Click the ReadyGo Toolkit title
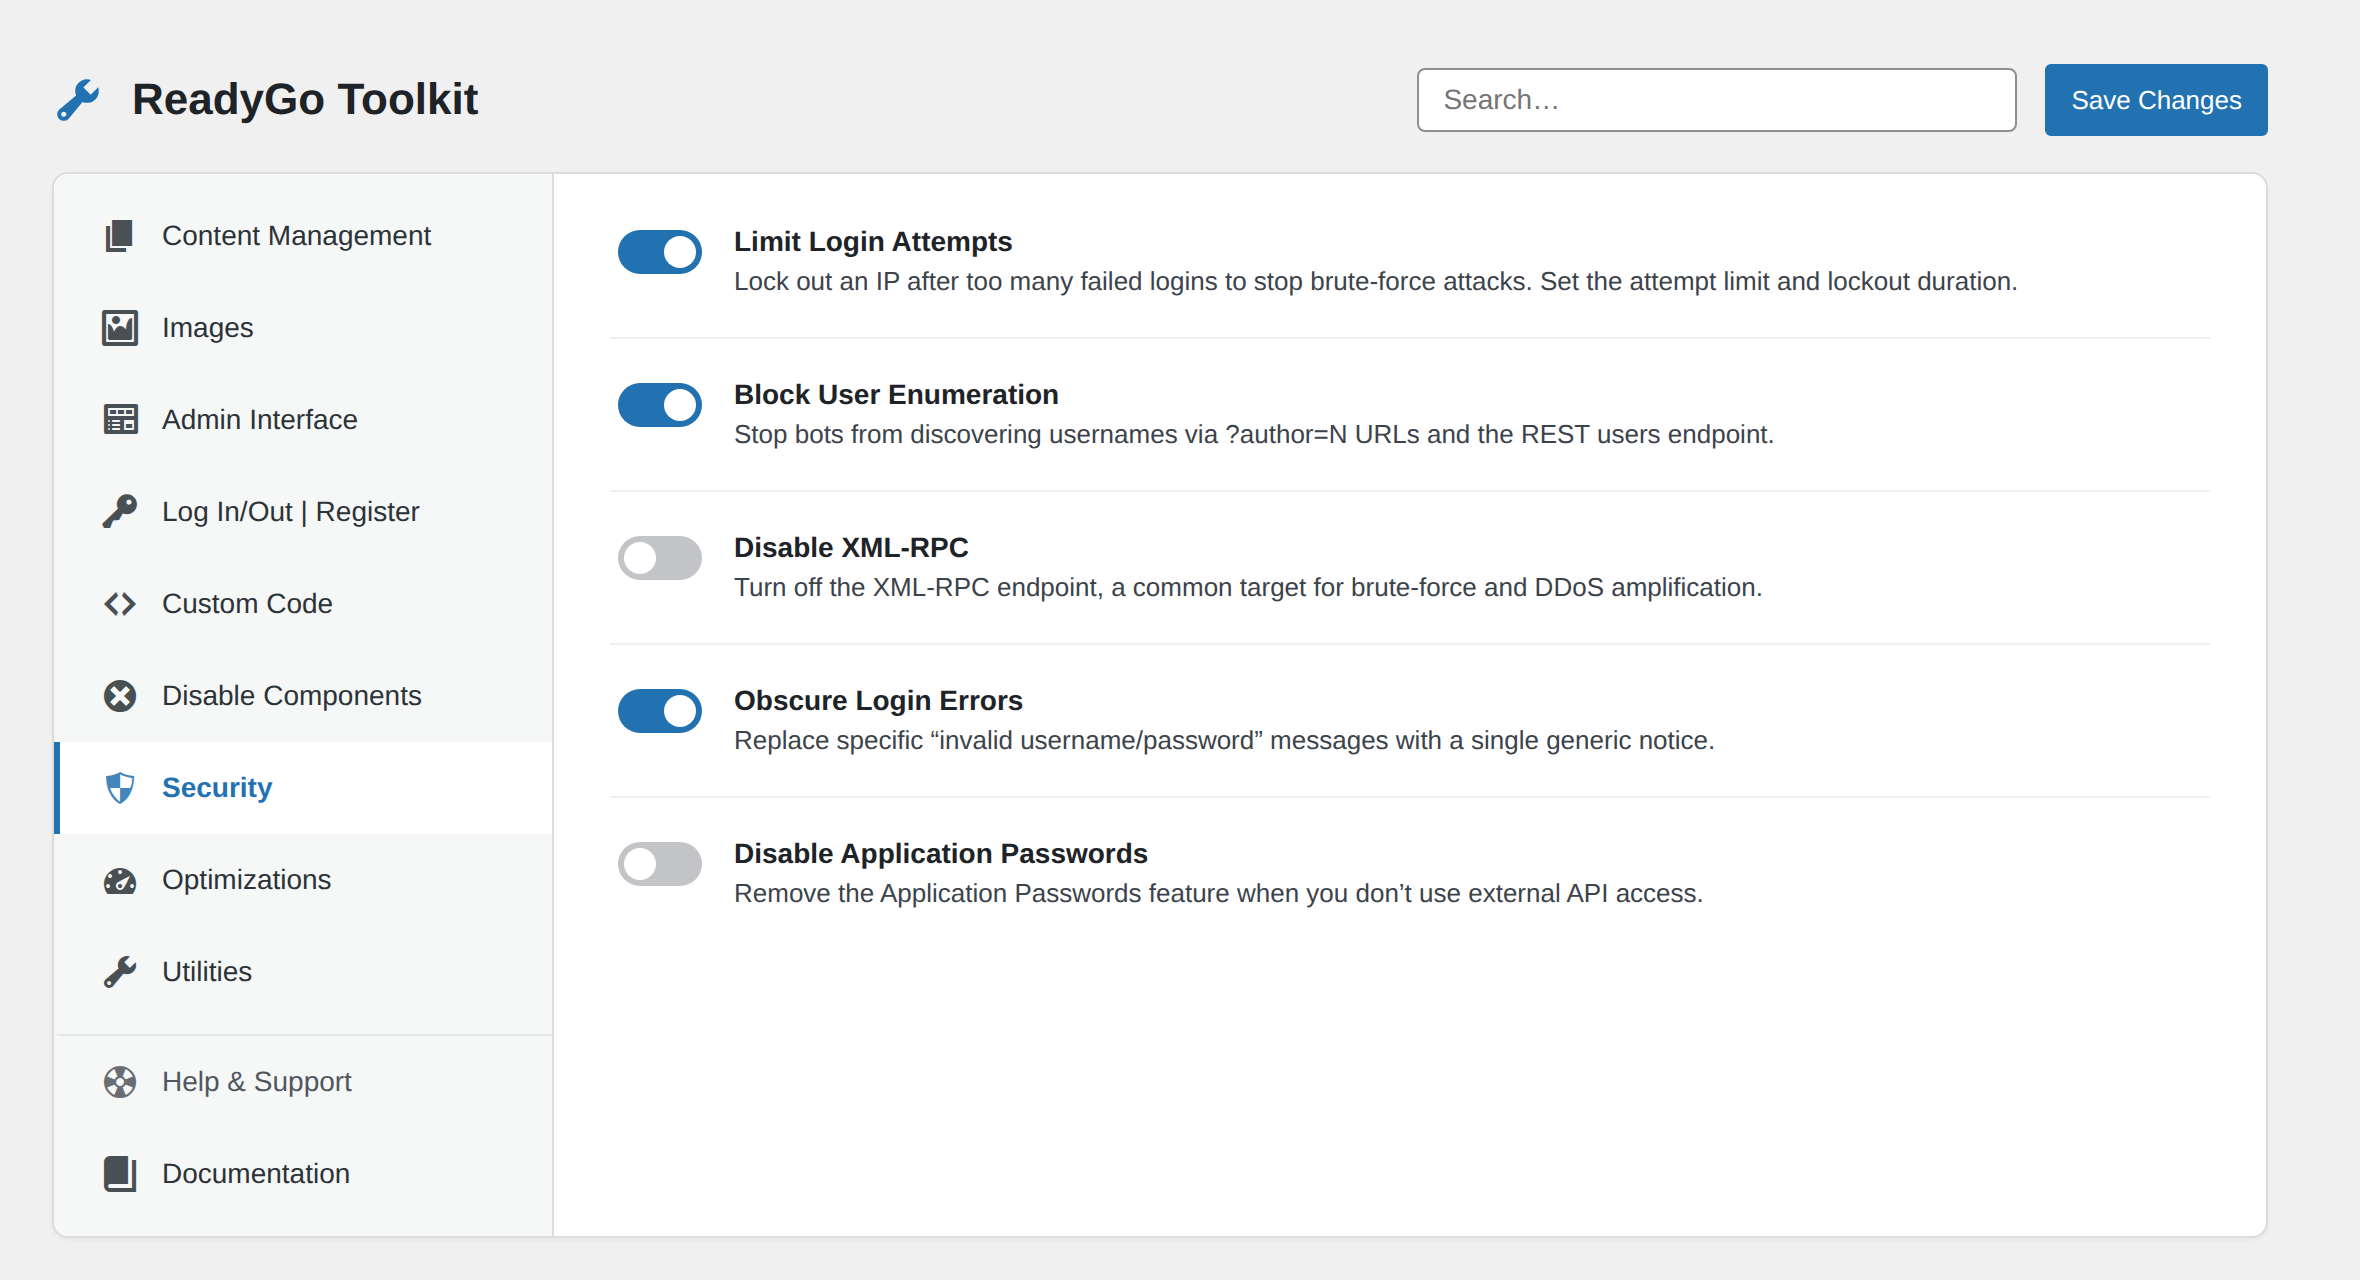The width and height of the screenshot is (2360, 1280). click(x=305, y=100)
